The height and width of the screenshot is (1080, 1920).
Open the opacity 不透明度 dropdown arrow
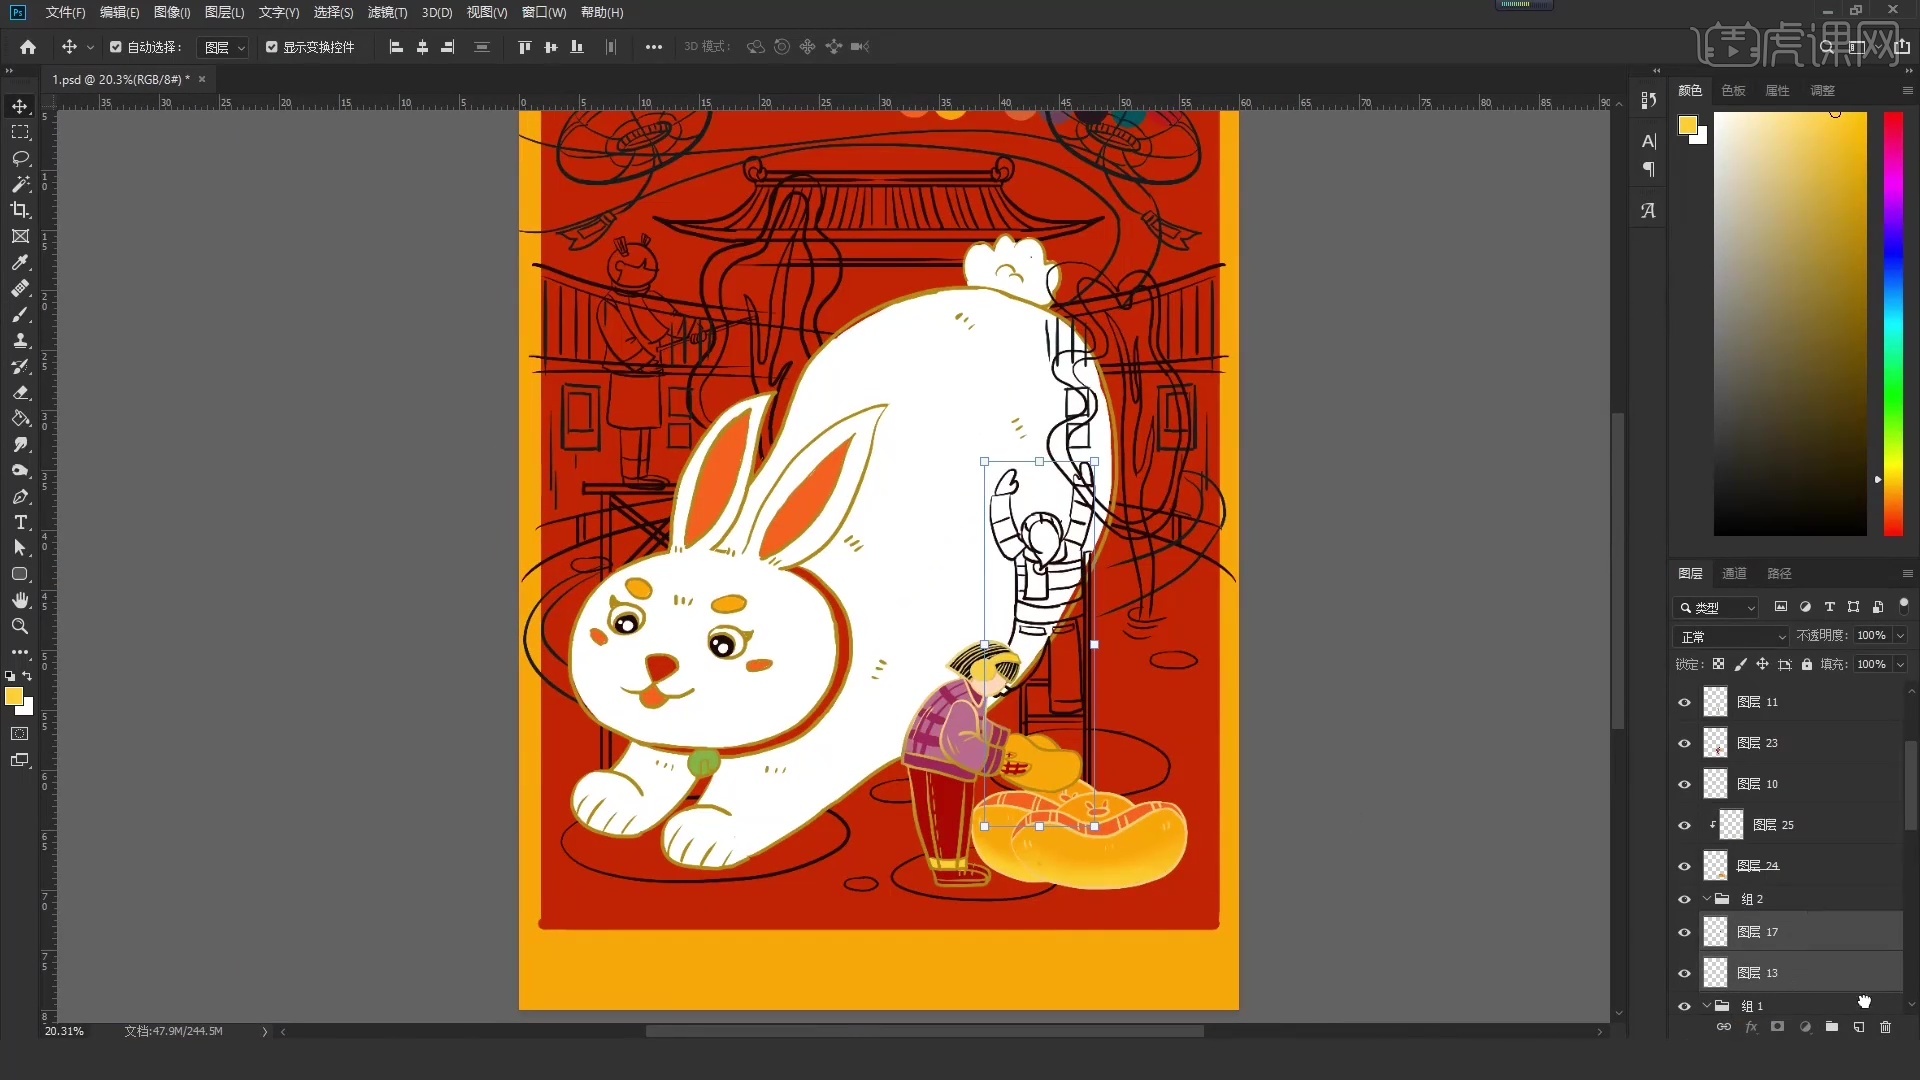1900,636
